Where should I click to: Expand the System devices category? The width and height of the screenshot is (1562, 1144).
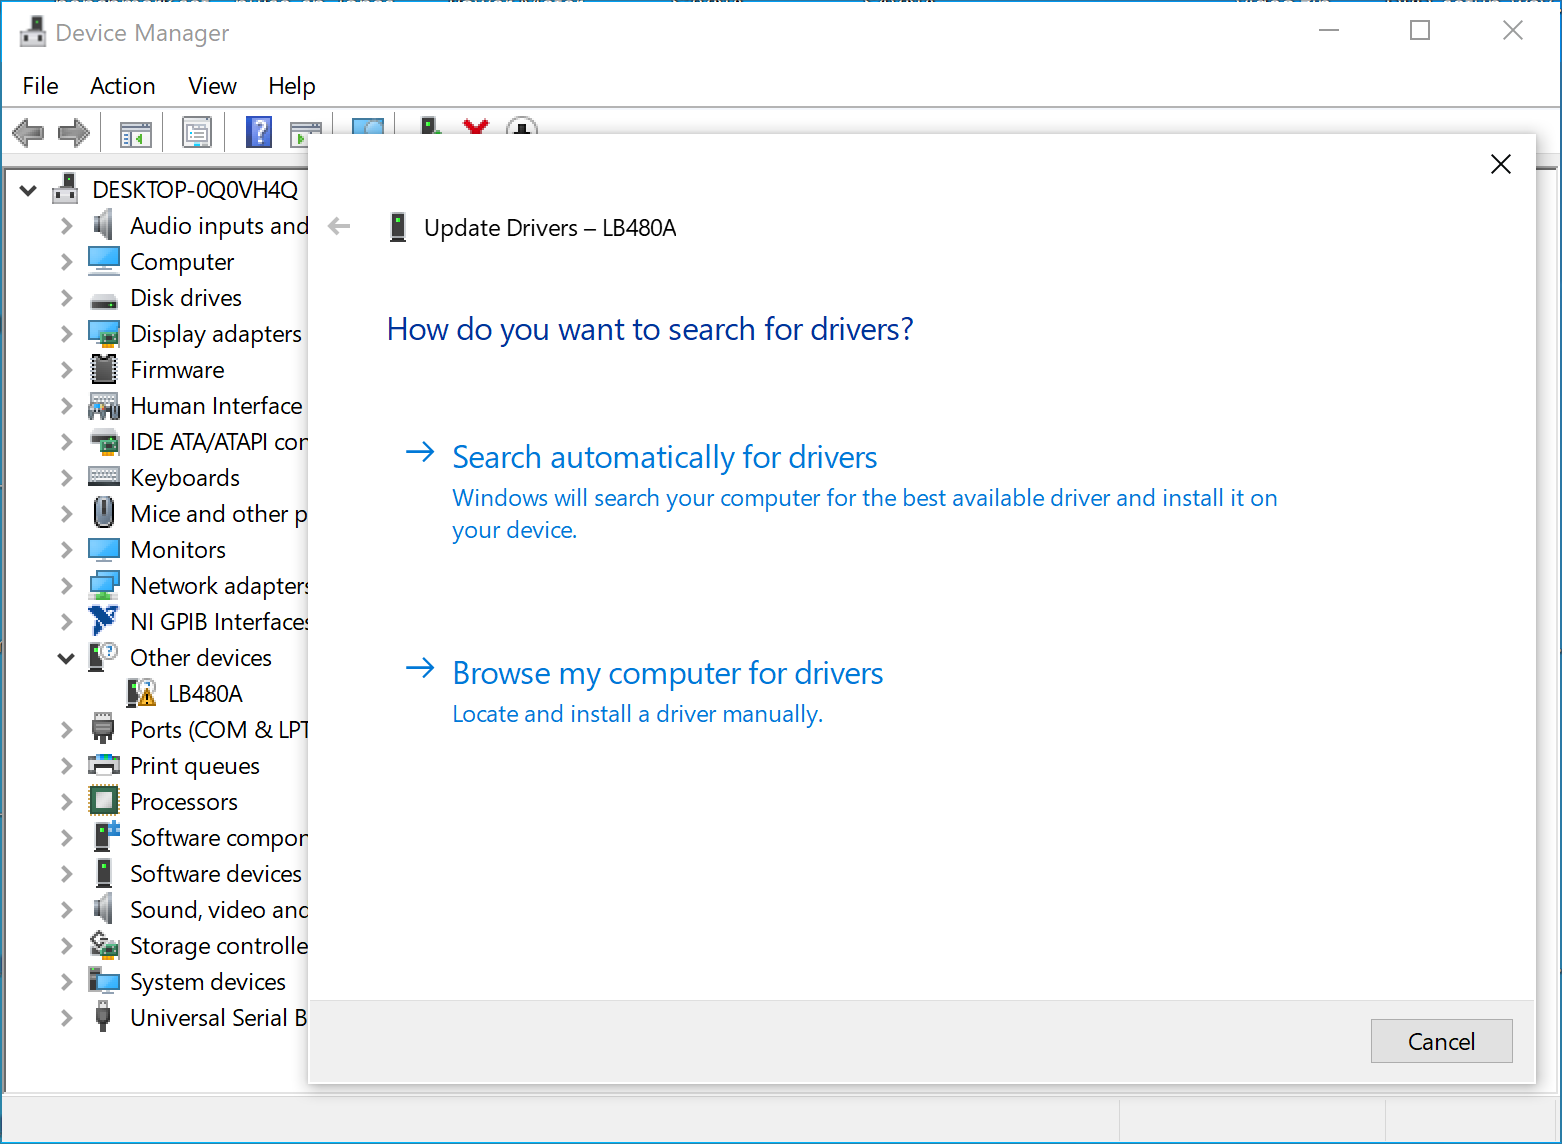66,981
